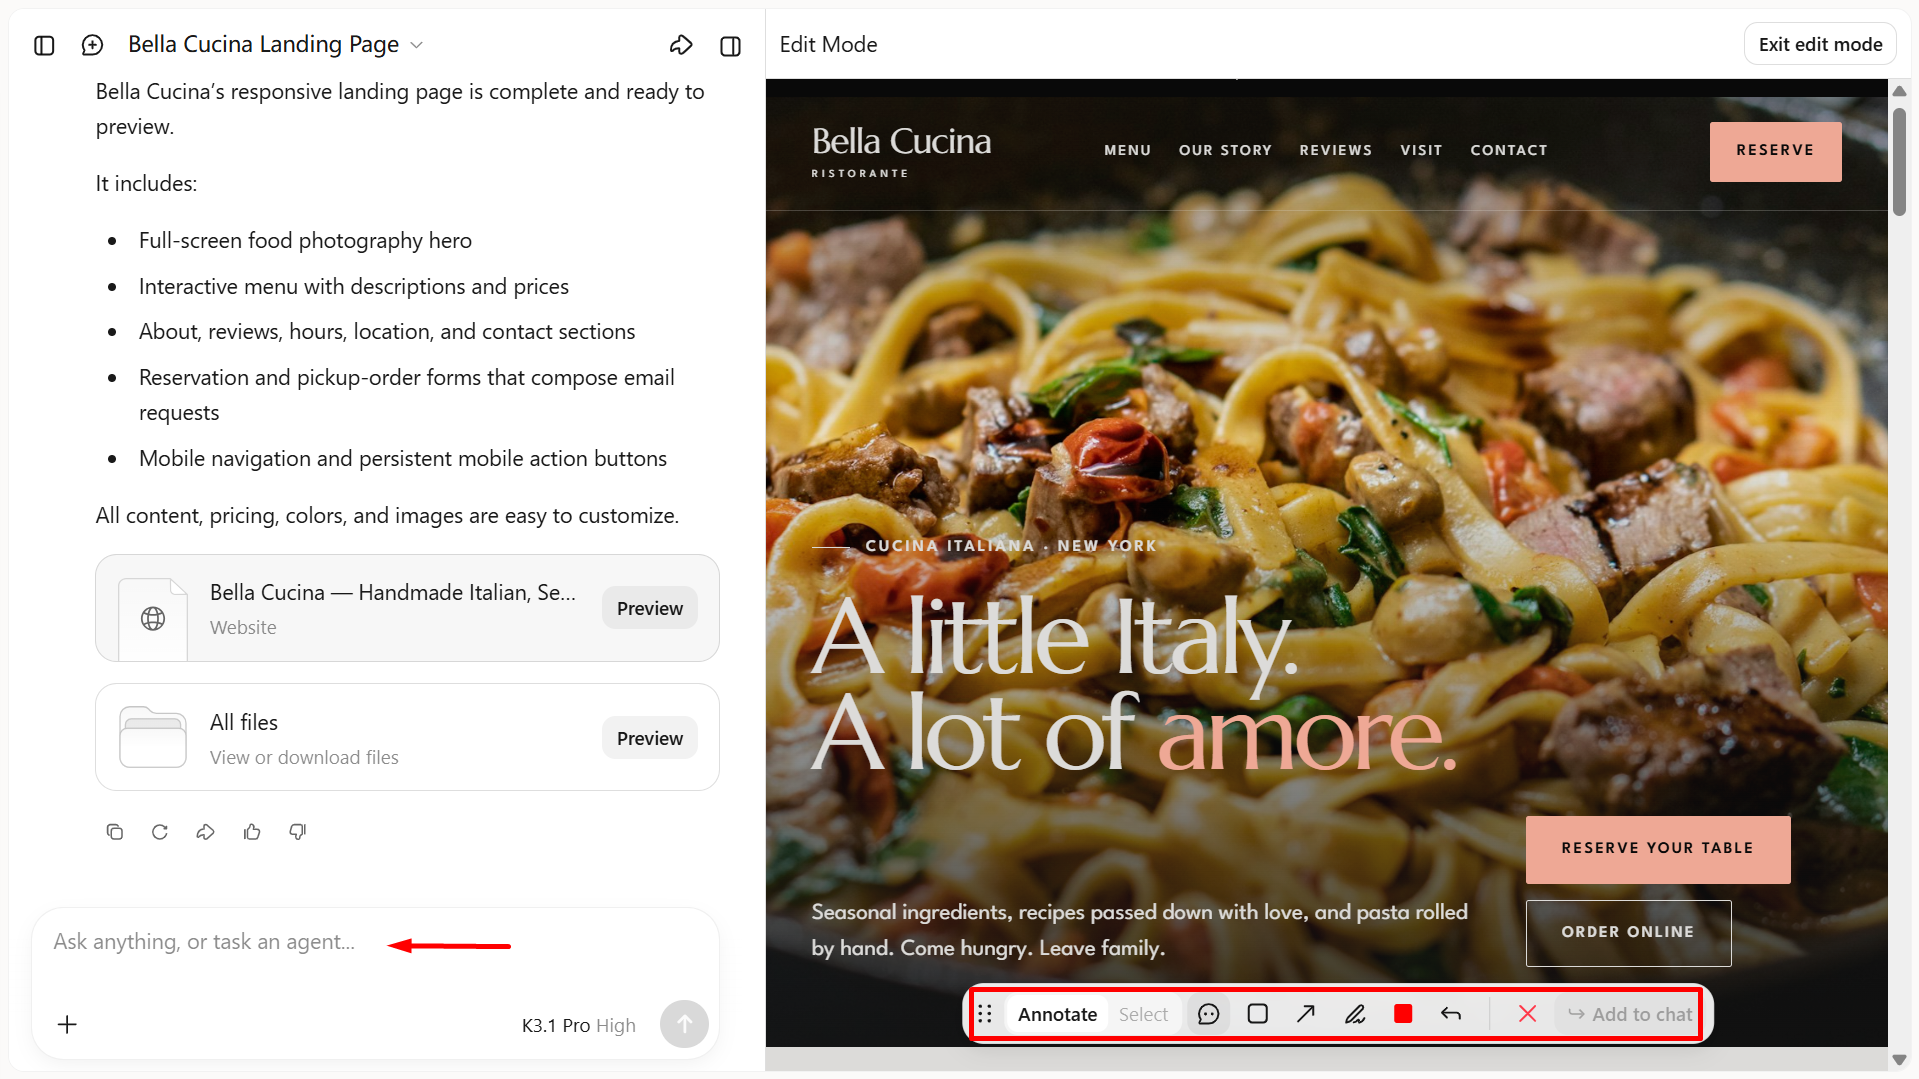Image resolution: width=1919 pixels, height=1079 pixels.
Task: Click the share arrow icon in header
Action: coord(681,45)
